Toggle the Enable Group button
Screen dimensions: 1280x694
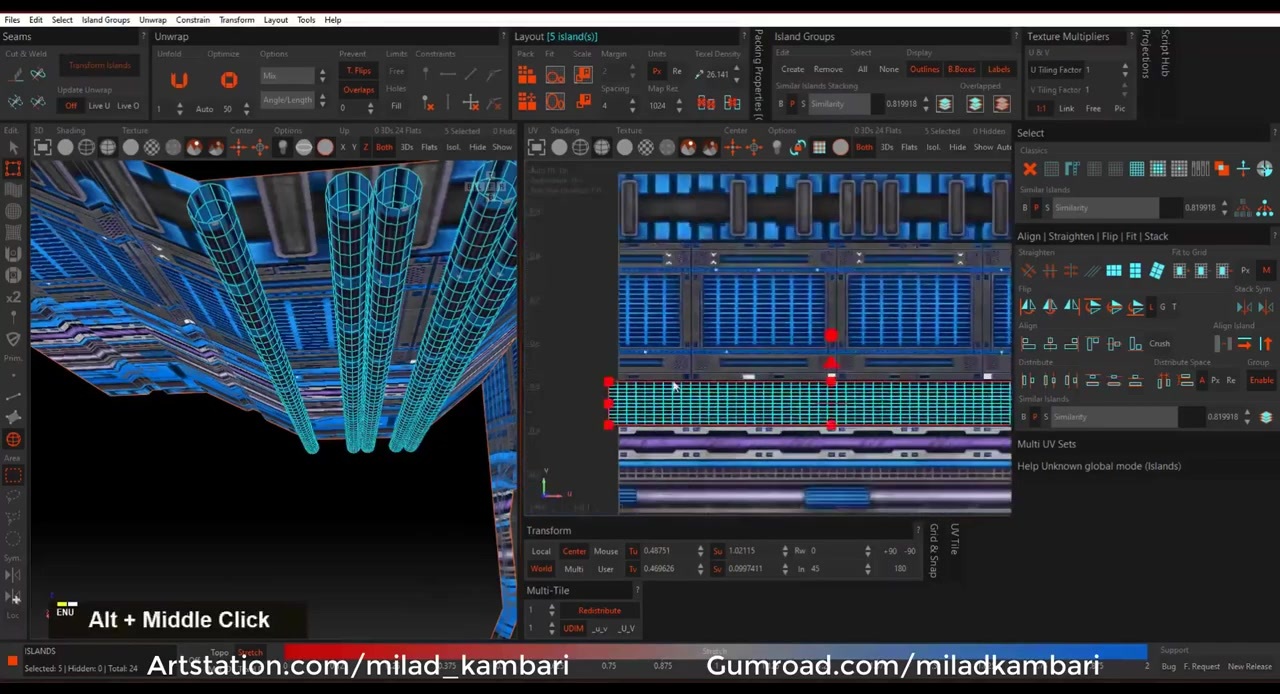tap(1262, 381)
